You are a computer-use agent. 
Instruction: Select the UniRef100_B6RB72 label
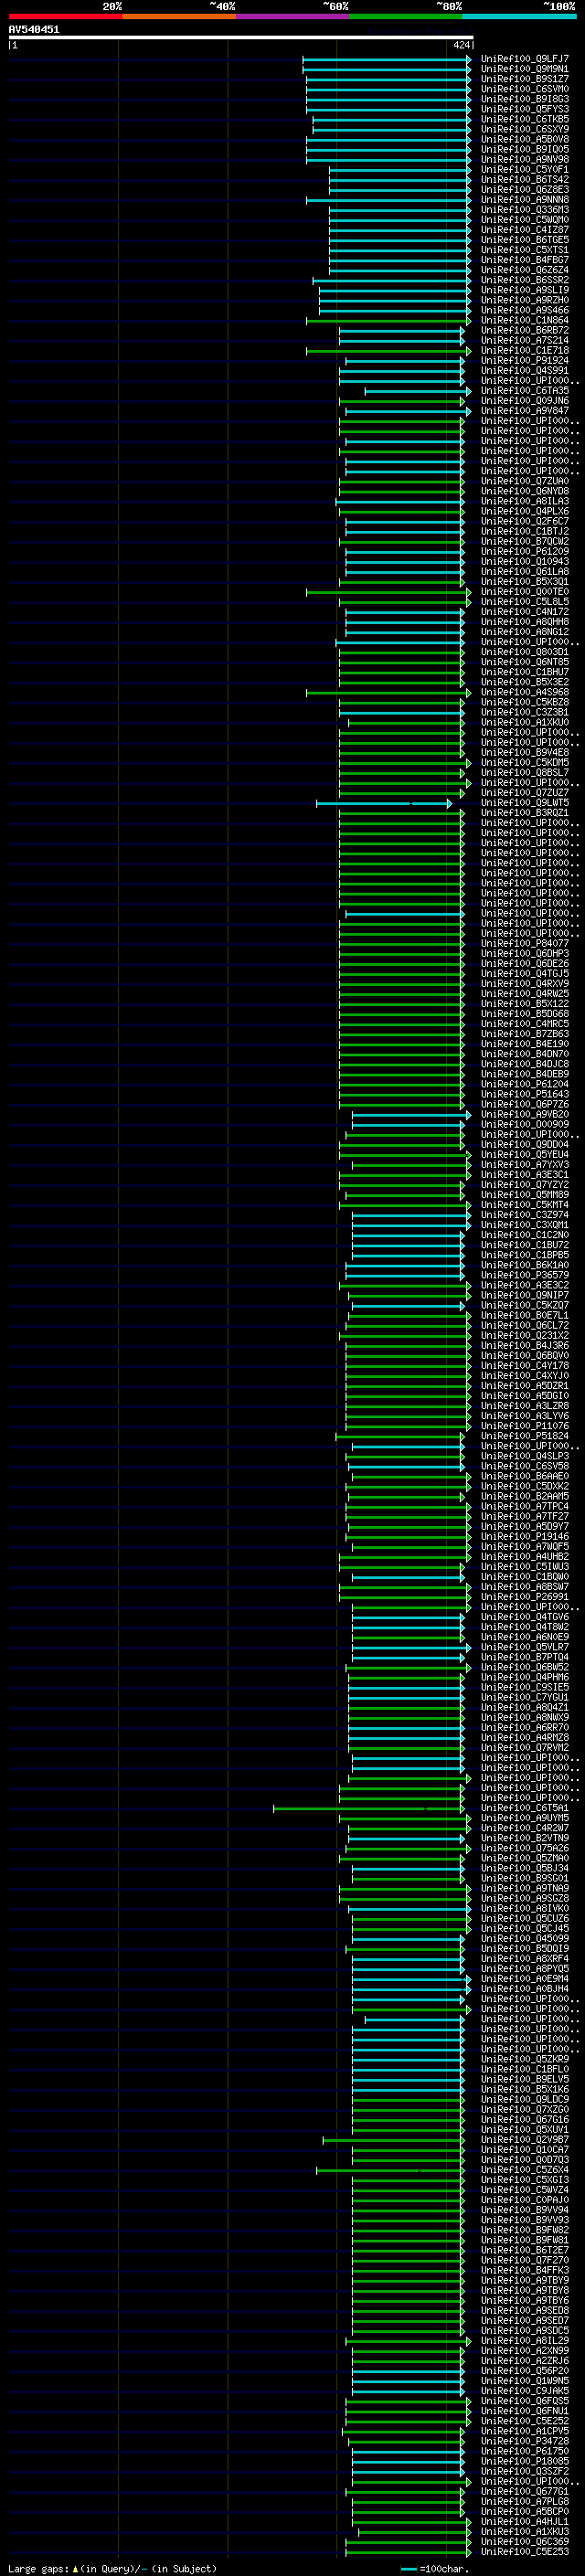pos(524,330)
